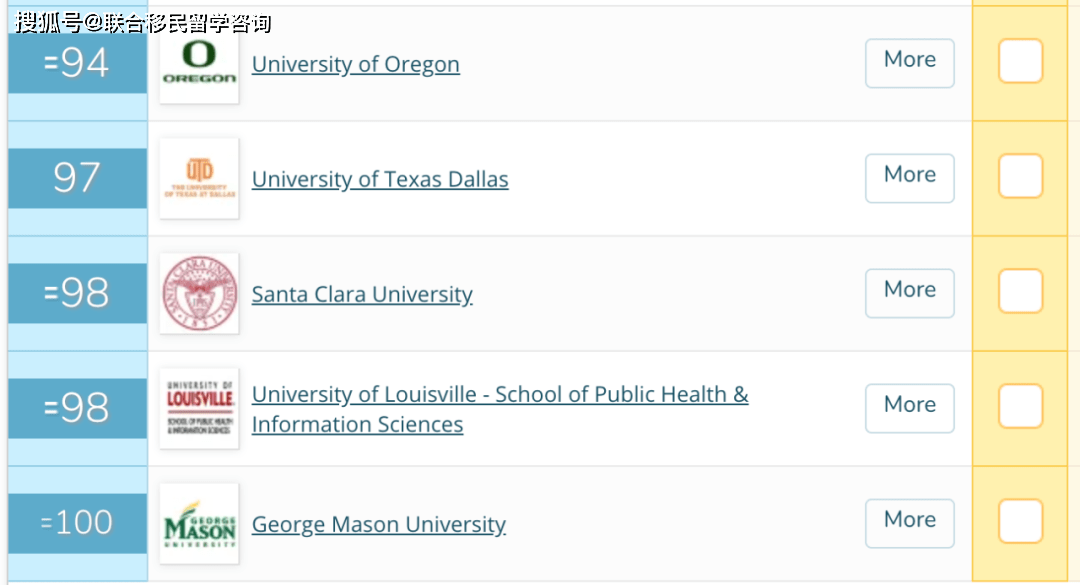This screenshot has width=1080, height=585.
Task: Follow the University of Texas Dallas link
Action: (x=380, y=179)
